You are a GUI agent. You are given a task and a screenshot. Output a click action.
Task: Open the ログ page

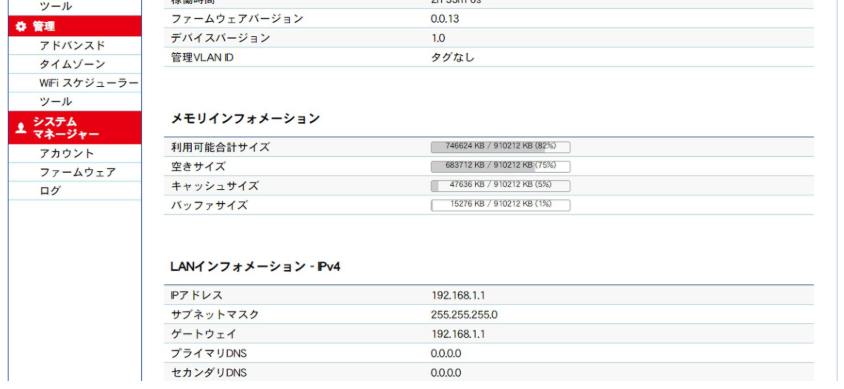tap(50, 190)
